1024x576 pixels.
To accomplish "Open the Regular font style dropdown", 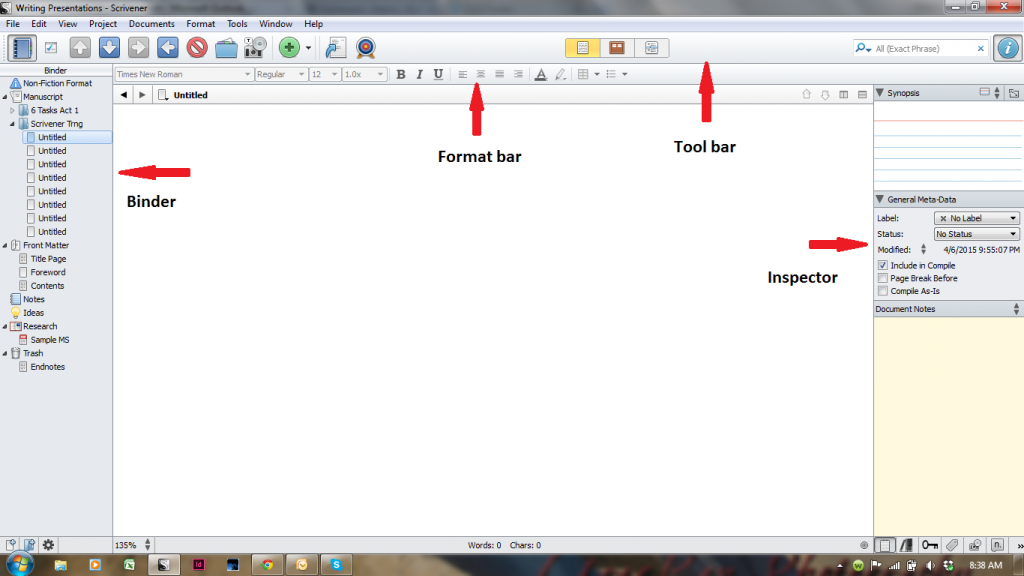I will point(281,74).
